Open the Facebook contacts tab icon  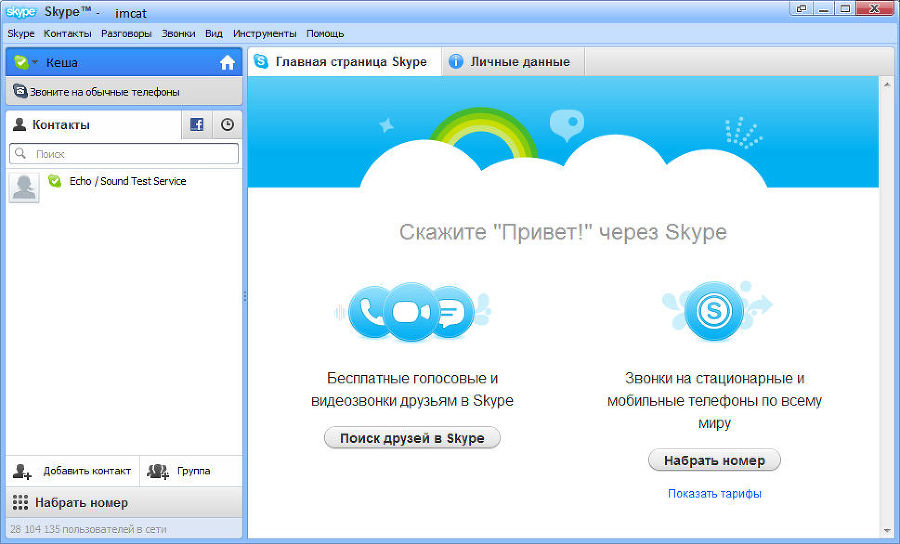click(197, 125)
